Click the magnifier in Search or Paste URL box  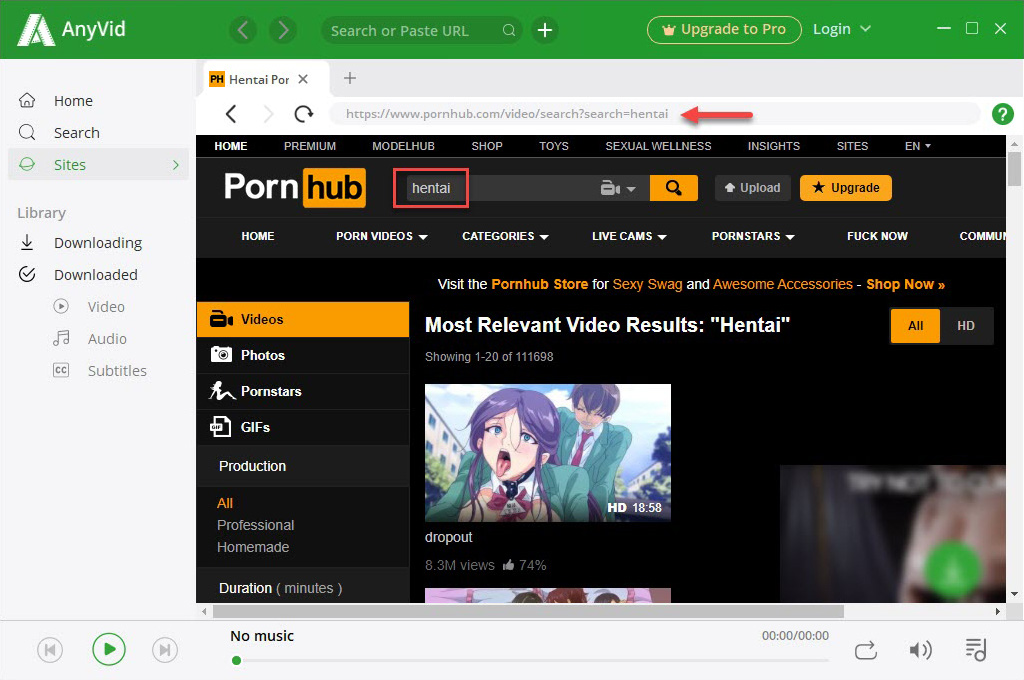509,30
